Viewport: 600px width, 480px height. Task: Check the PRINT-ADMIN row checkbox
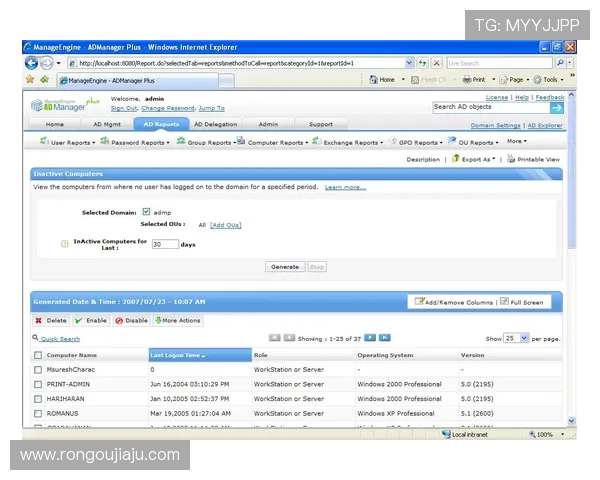click(38, 384)
